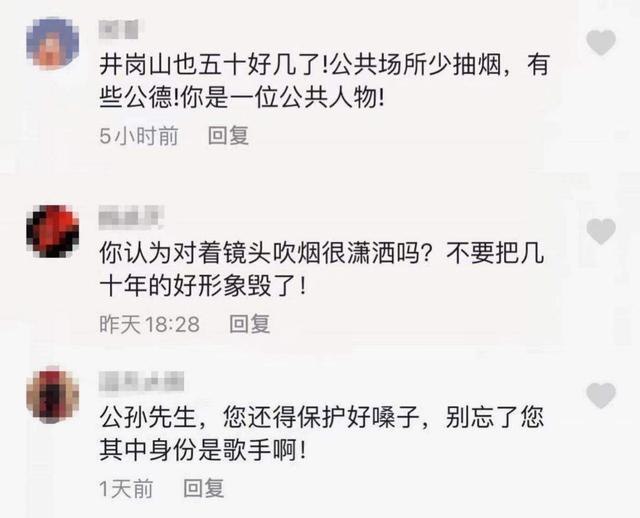
Task: Reply to the comment posted 5小时前
Action: pyautogui.click(x=228, y=135)
